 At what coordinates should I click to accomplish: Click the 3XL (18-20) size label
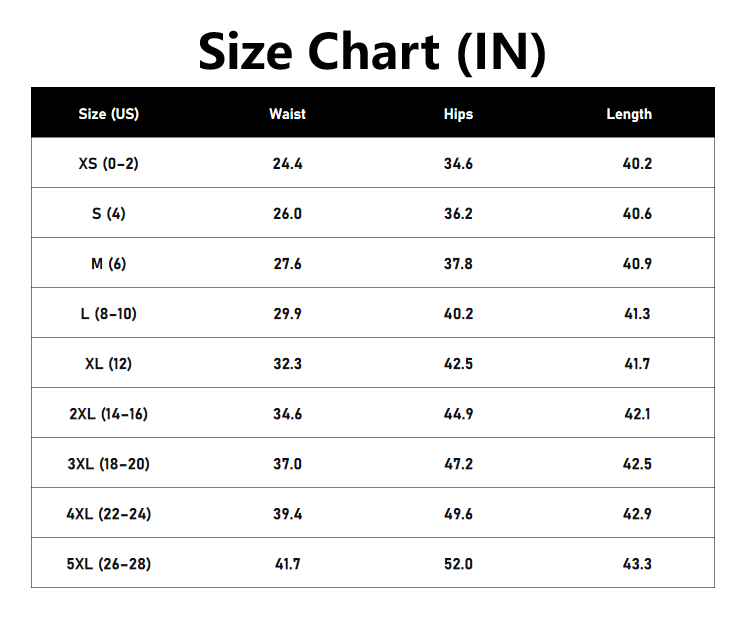coord(109,463)
